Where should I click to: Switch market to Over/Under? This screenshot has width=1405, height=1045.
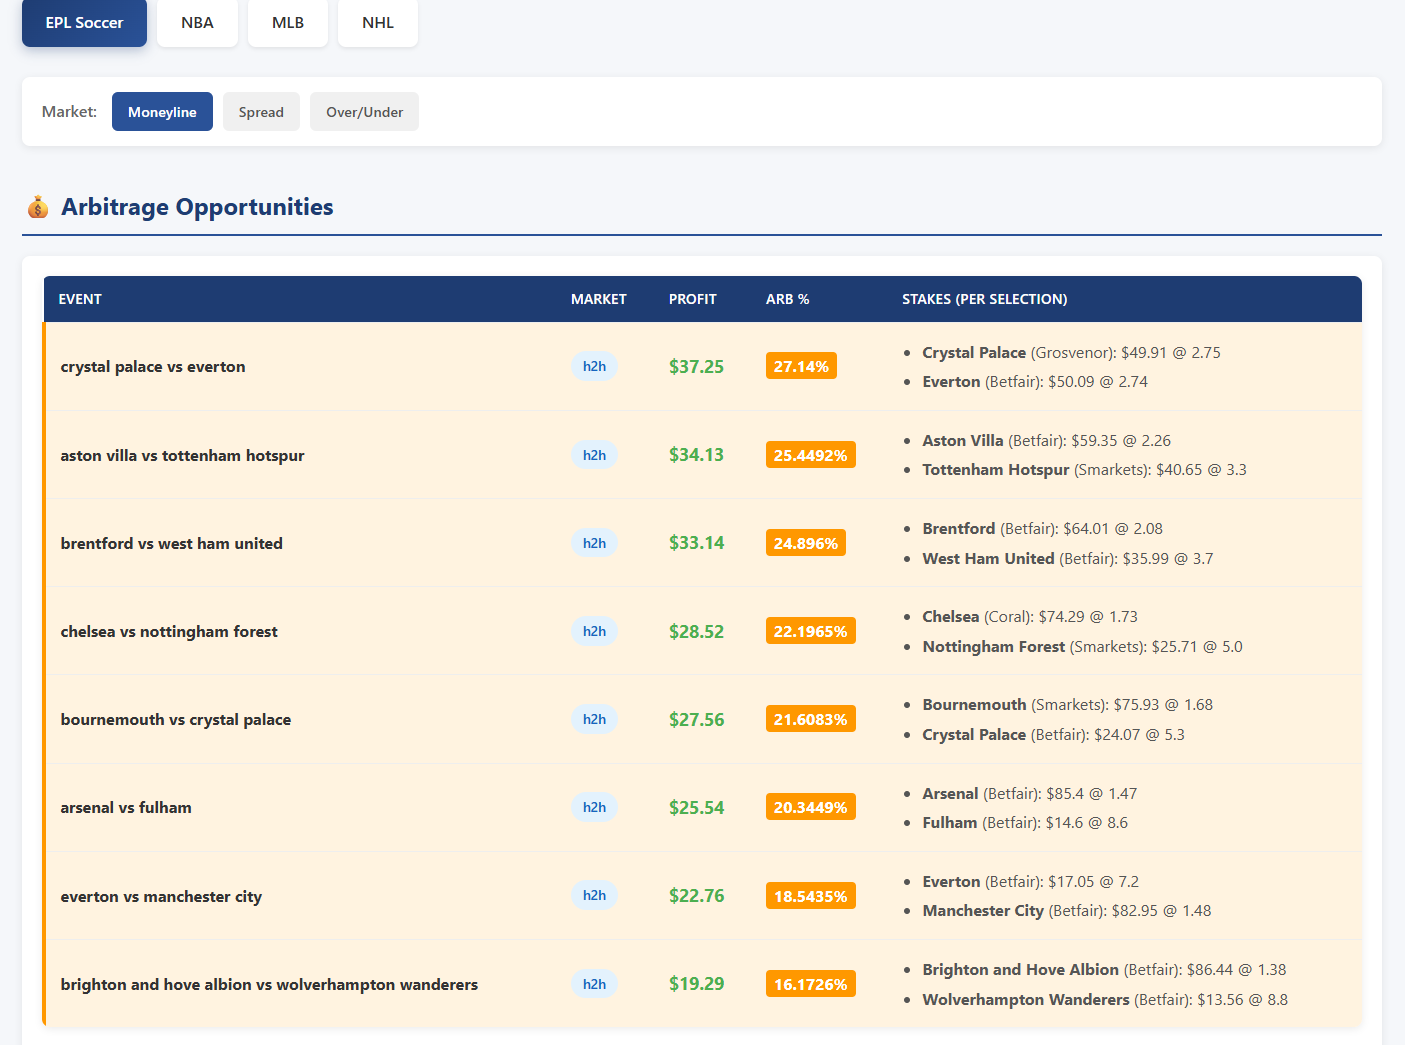coord(364,111)
